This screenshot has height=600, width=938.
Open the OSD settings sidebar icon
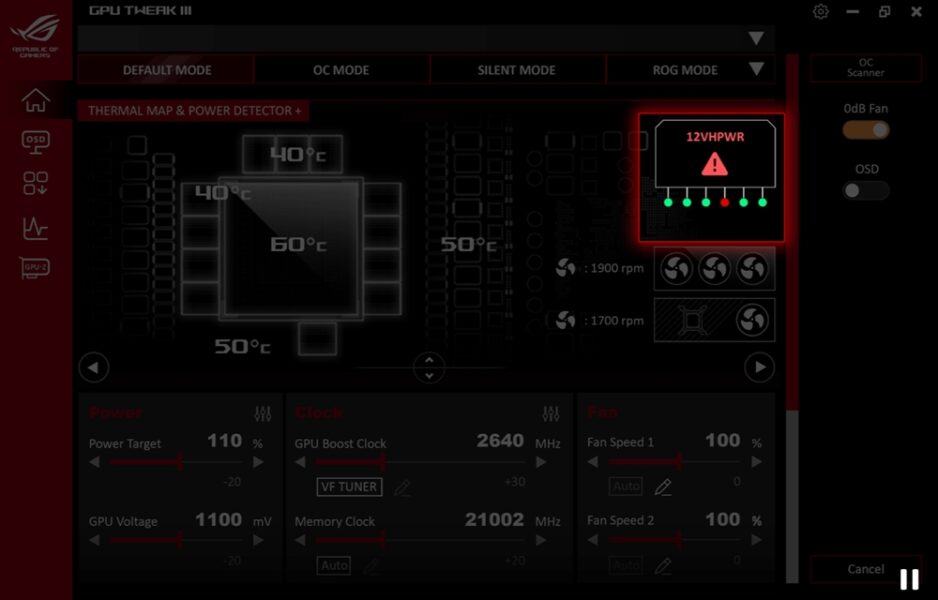(35, 141)
